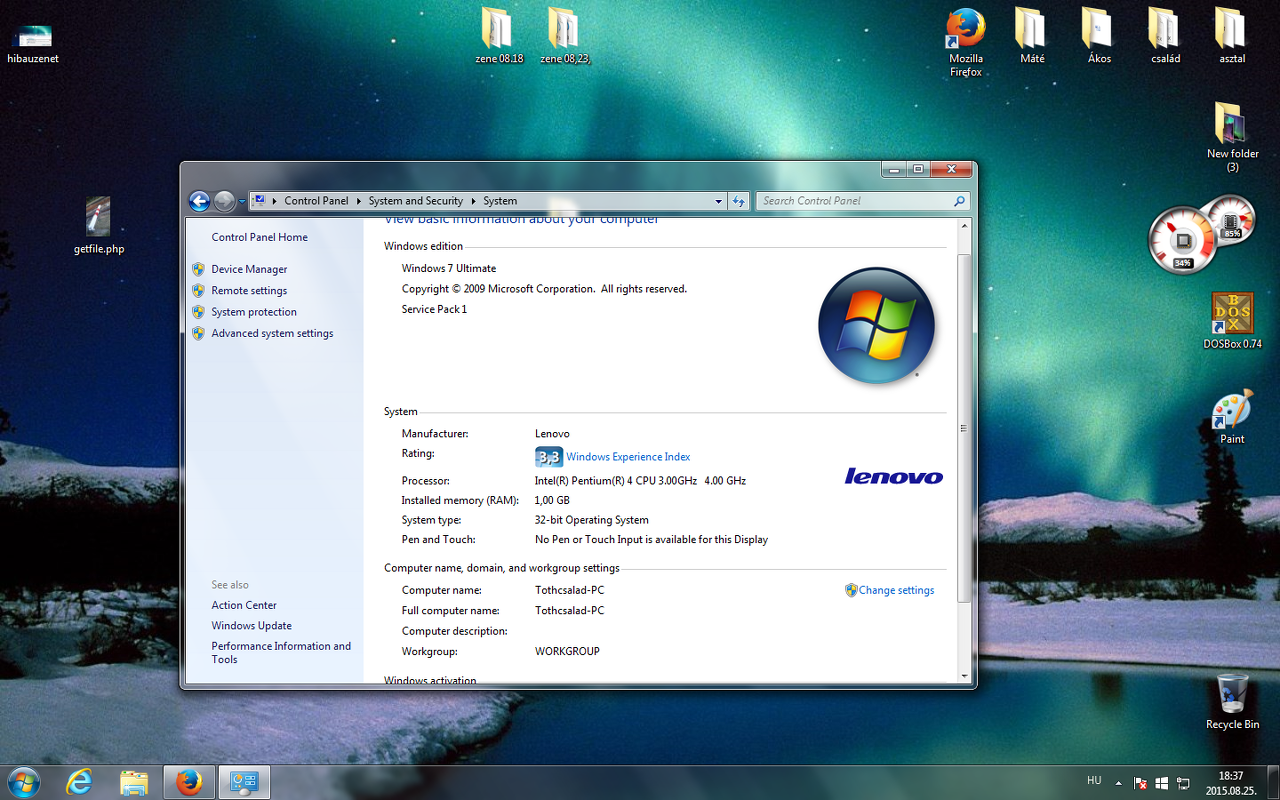Open Advanced system settings link
The width and height of the screenshot is (1280, 800).
point(272,333)
